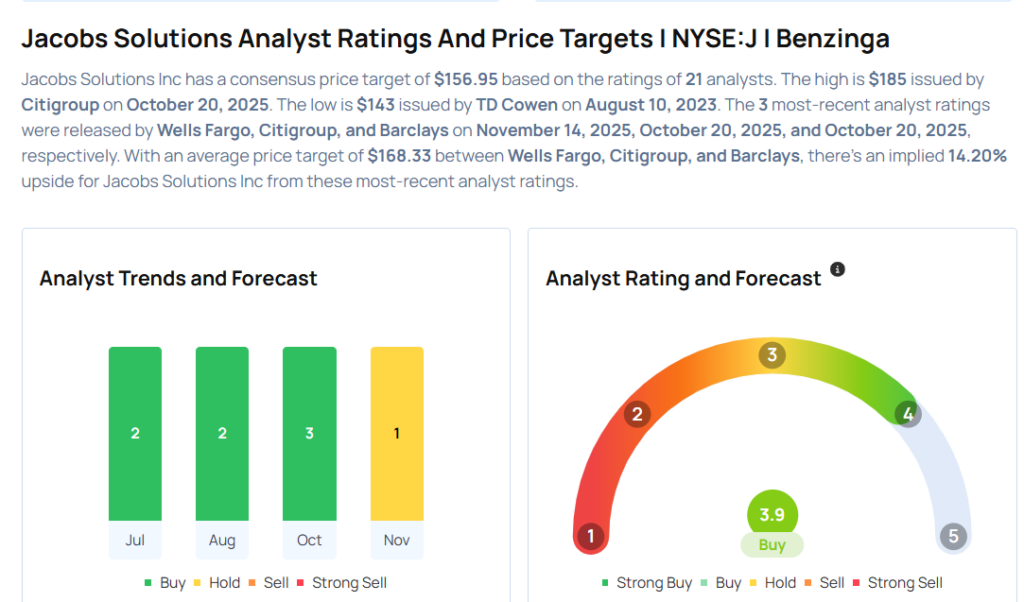Select the Aug bar showing 2 ratings
1024x602 pixels.
click(222, 433)
